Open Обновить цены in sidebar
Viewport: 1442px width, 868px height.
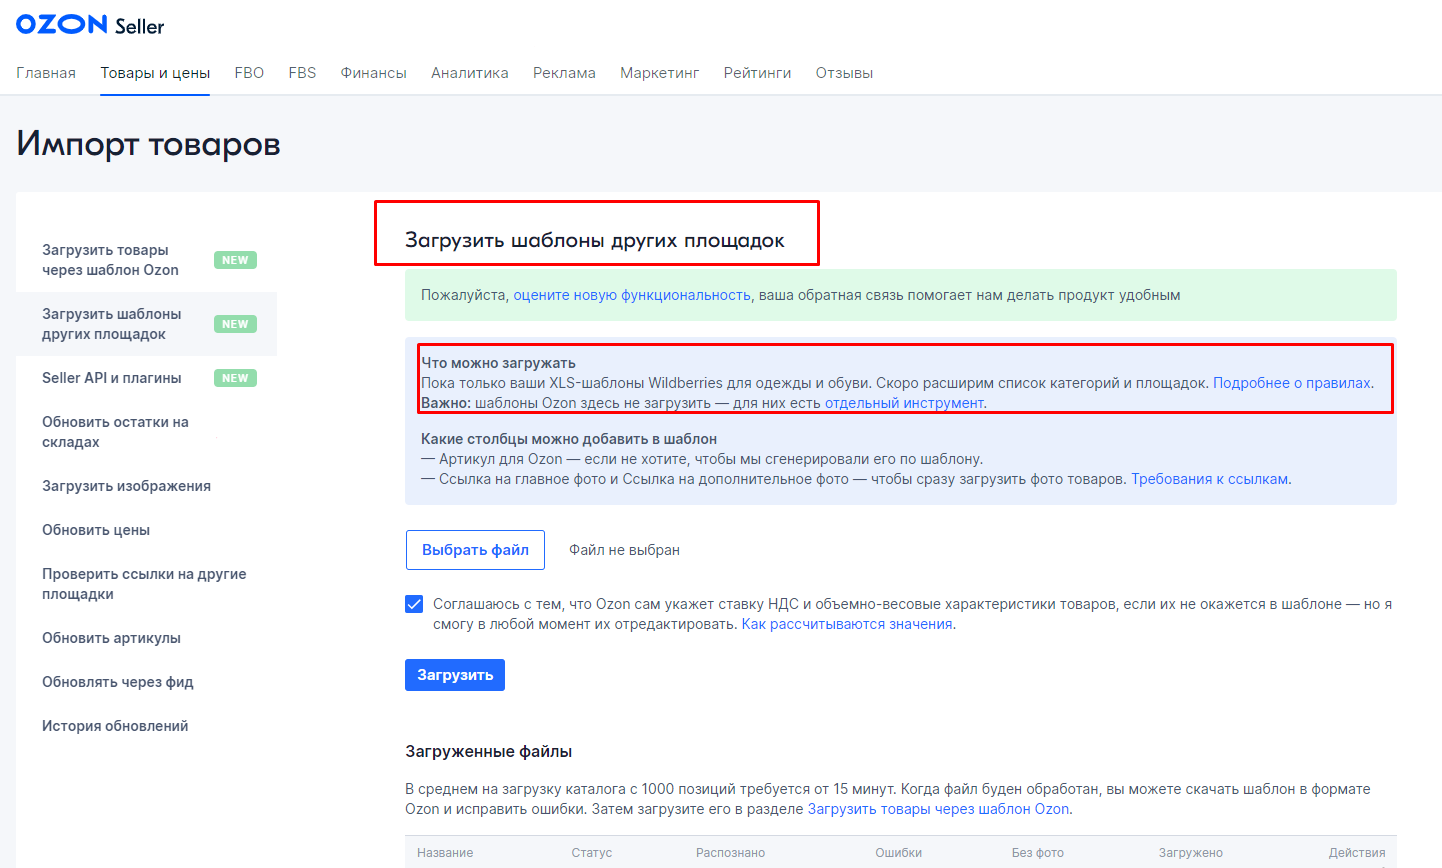click(x=96, y=530)
